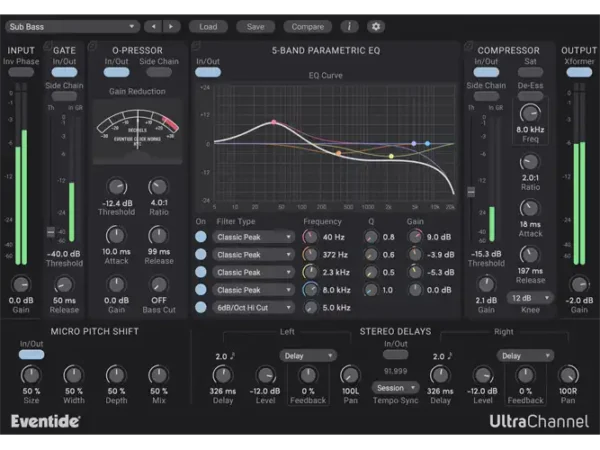
Task: Open filter type dropdown for 372 Hz band
Action: (253, 254)
